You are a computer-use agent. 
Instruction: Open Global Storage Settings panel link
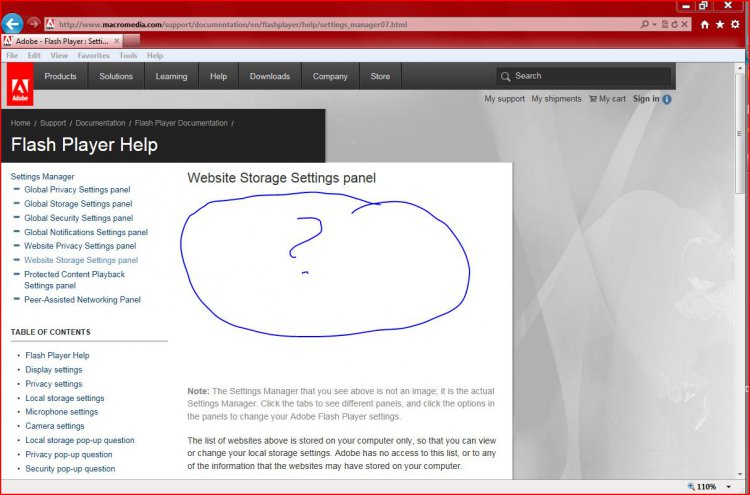pyautogui.click(x=78, y=204)
